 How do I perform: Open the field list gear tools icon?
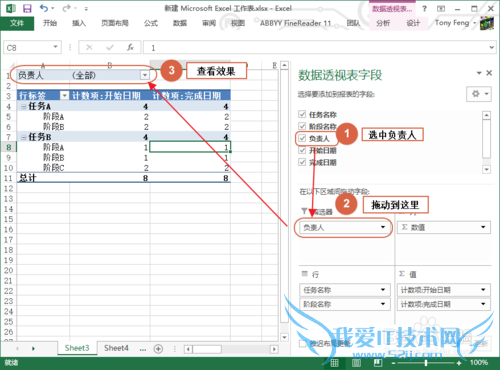(478, 94)
